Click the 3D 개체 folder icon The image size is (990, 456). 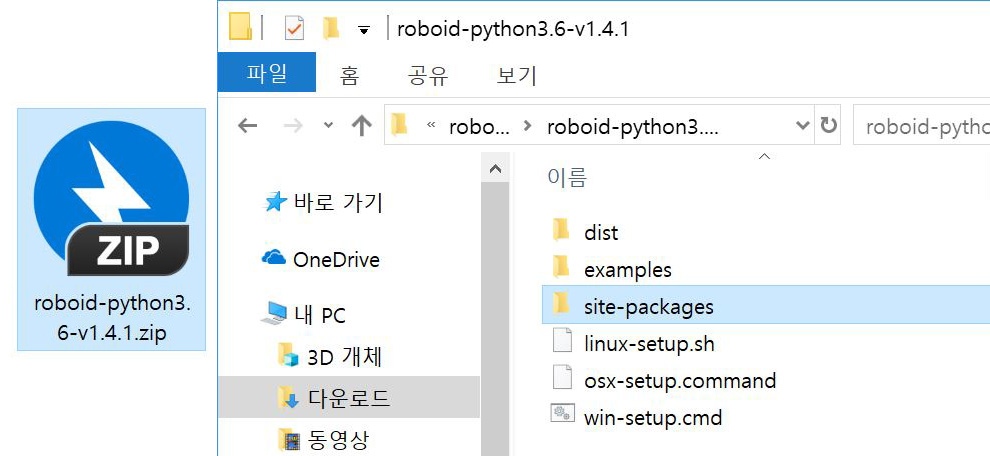point(289,356)
